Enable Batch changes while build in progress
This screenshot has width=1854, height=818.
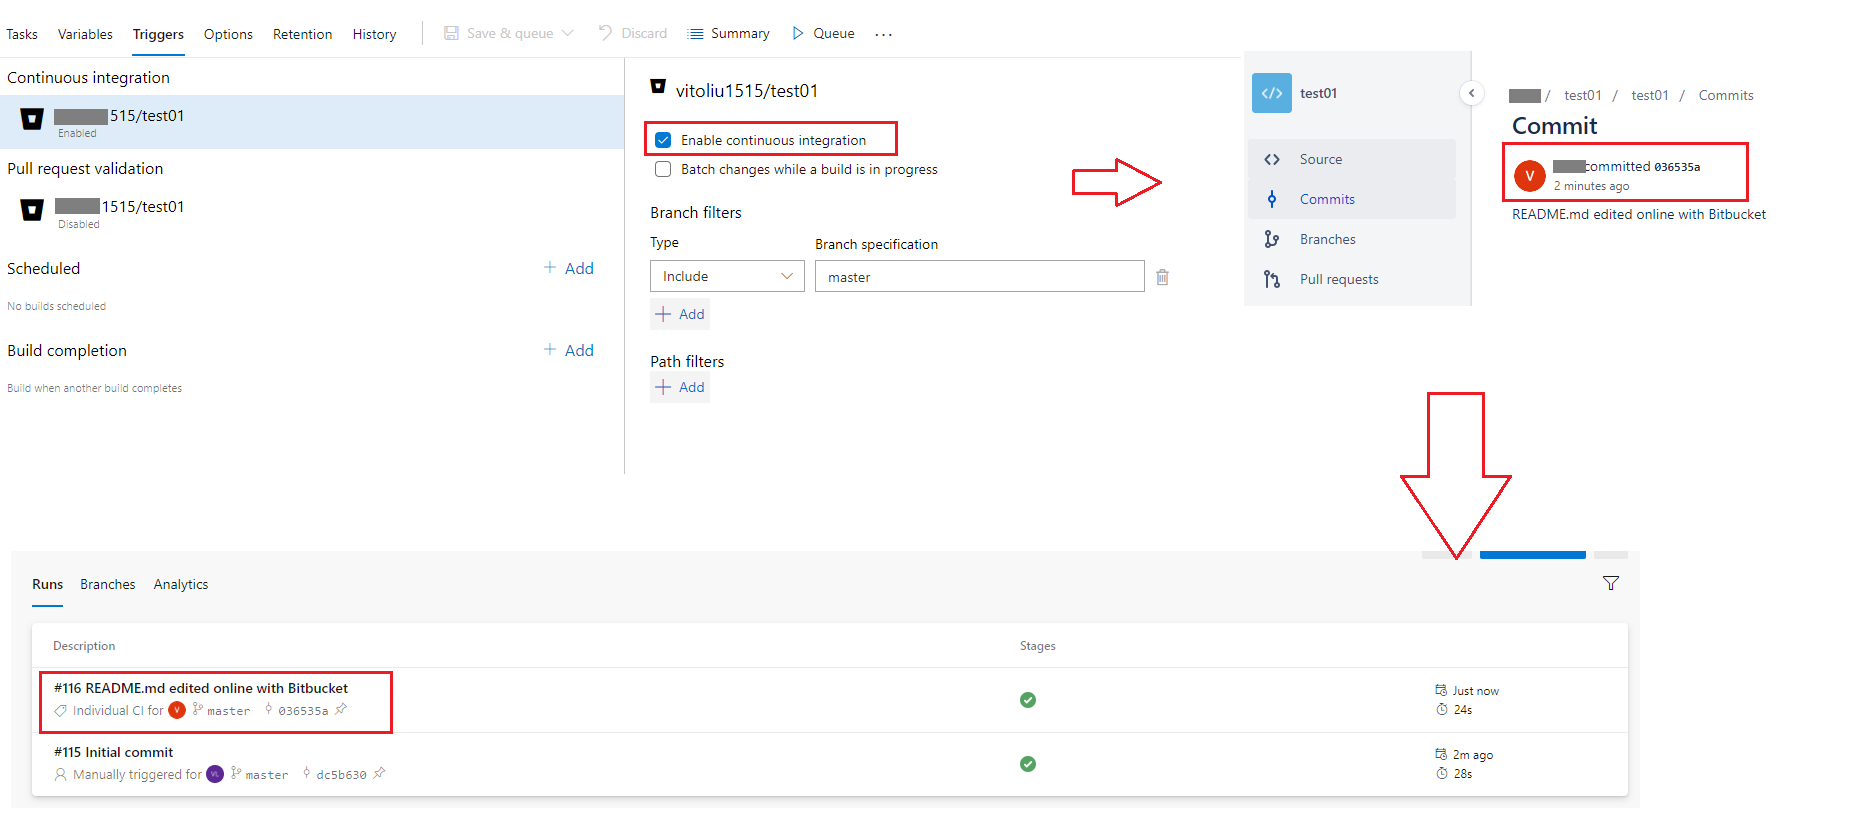[663, 169]
